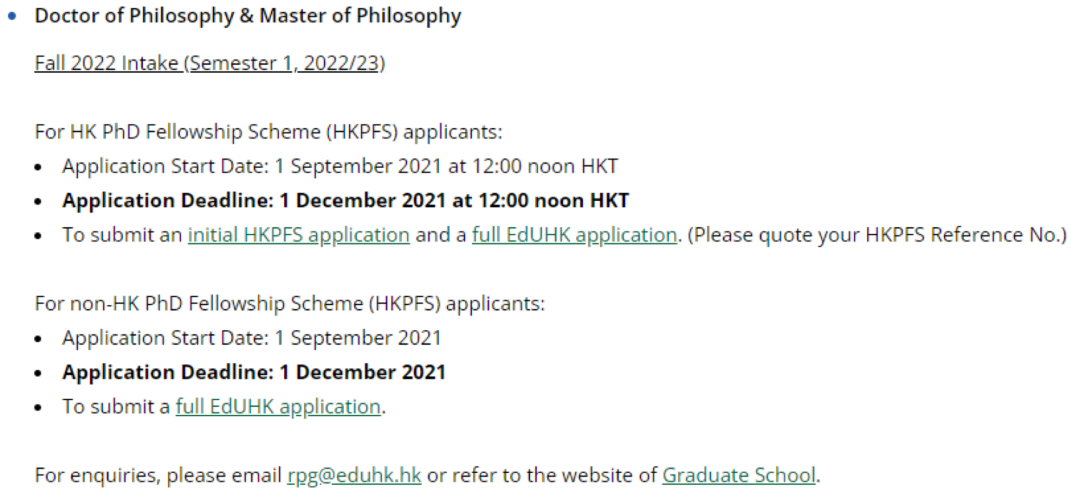The width and height of the screenshot is (1080, 498).
Task: Click bullet before 'To submit a full EdUHK application'
Action: 39,408
